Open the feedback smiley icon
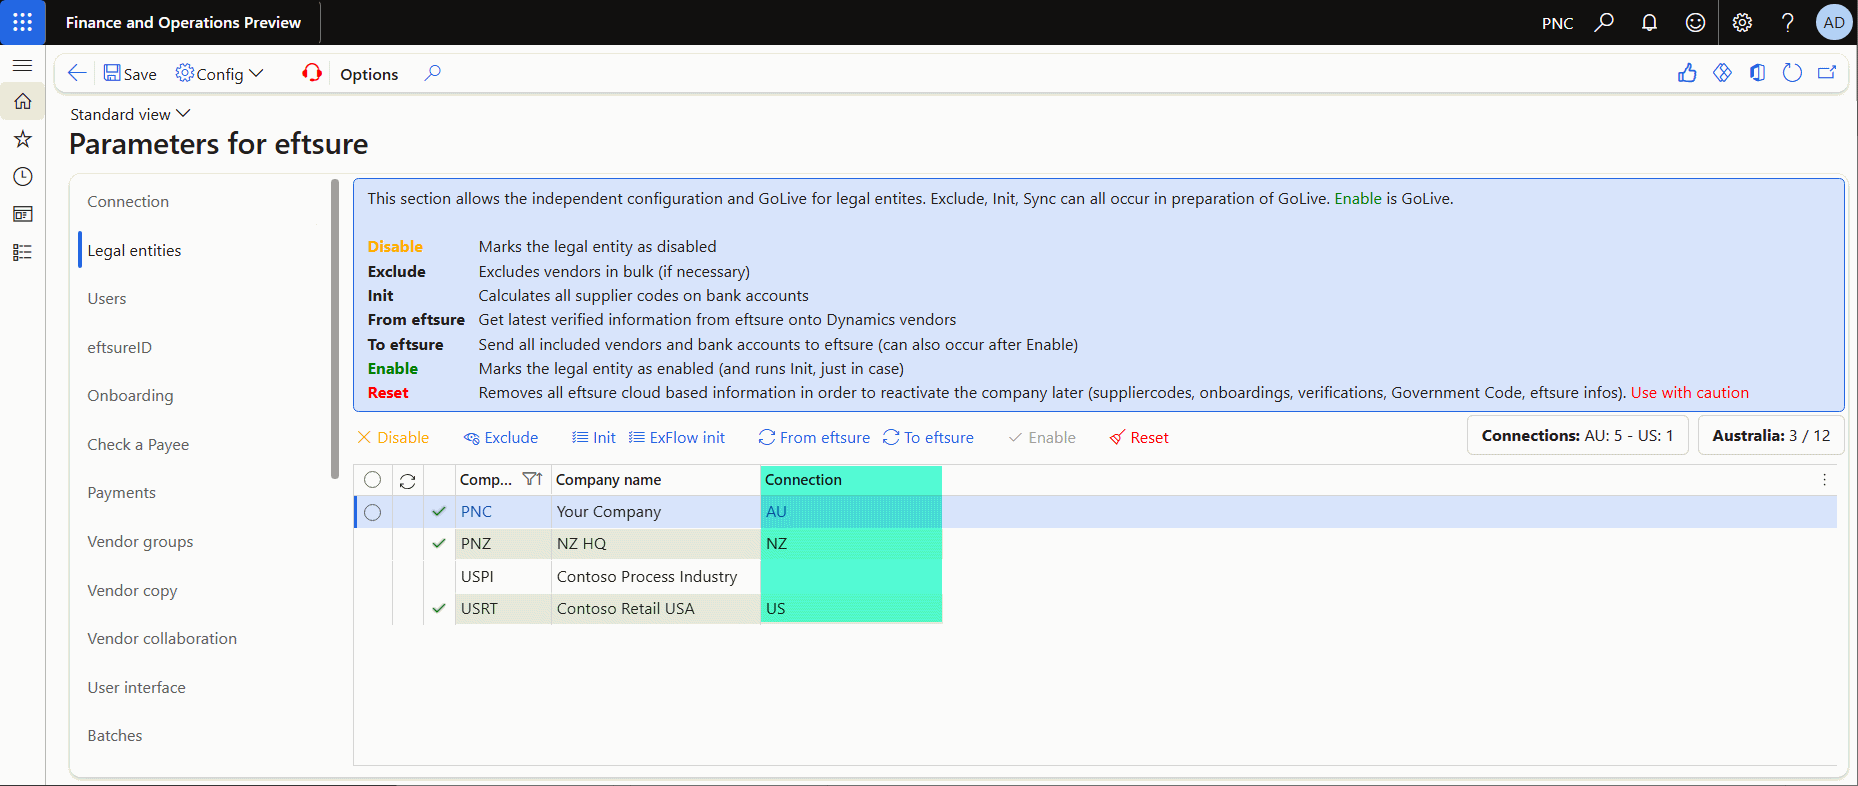Viewport: 1858px width, 786px height. coord(1695,22)
